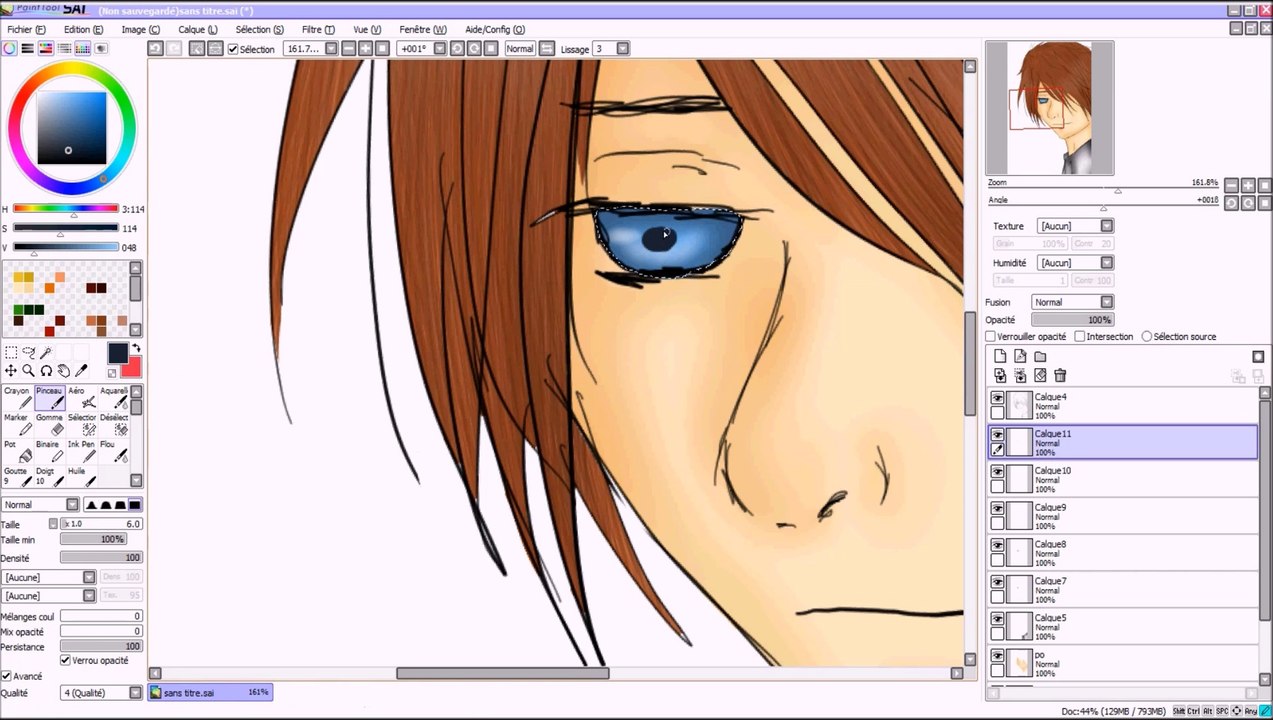Select the Flou blur tool

tap(114, 451)
